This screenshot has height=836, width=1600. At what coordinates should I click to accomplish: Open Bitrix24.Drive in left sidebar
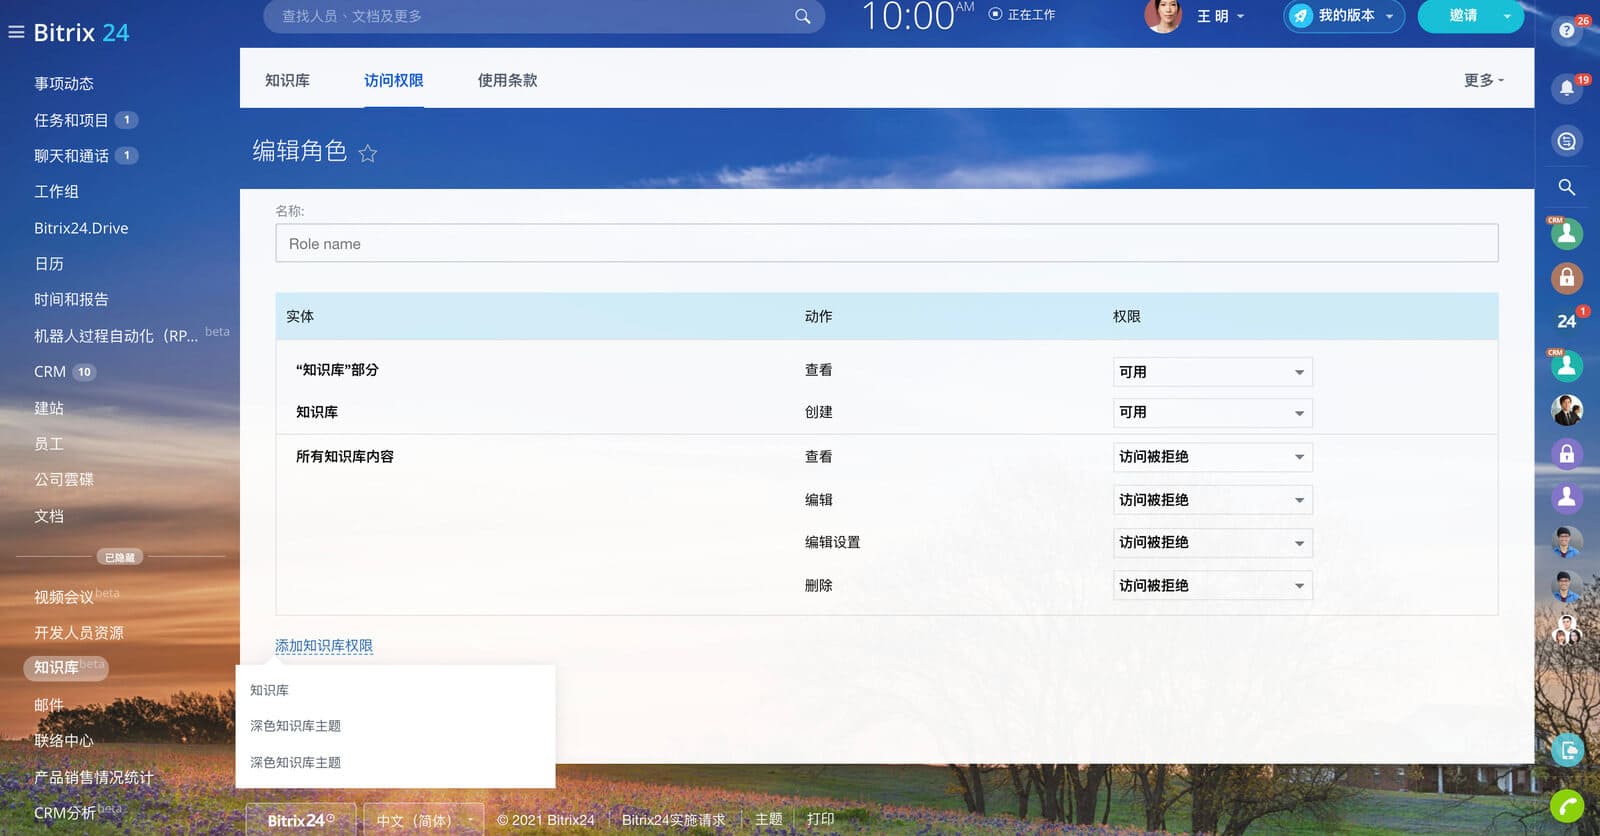[x=81, y=228]
